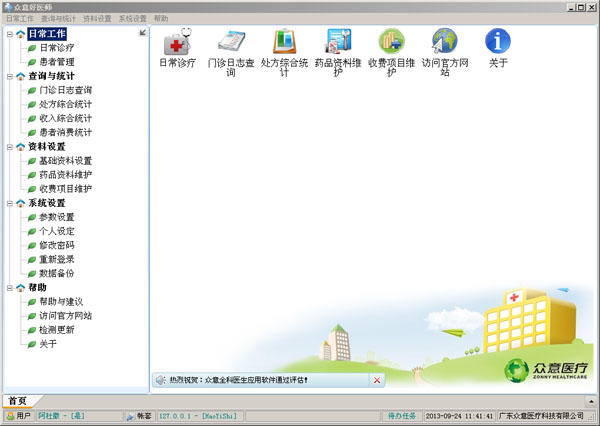Open the 访问官方网站 globe icon

[445, 41]
